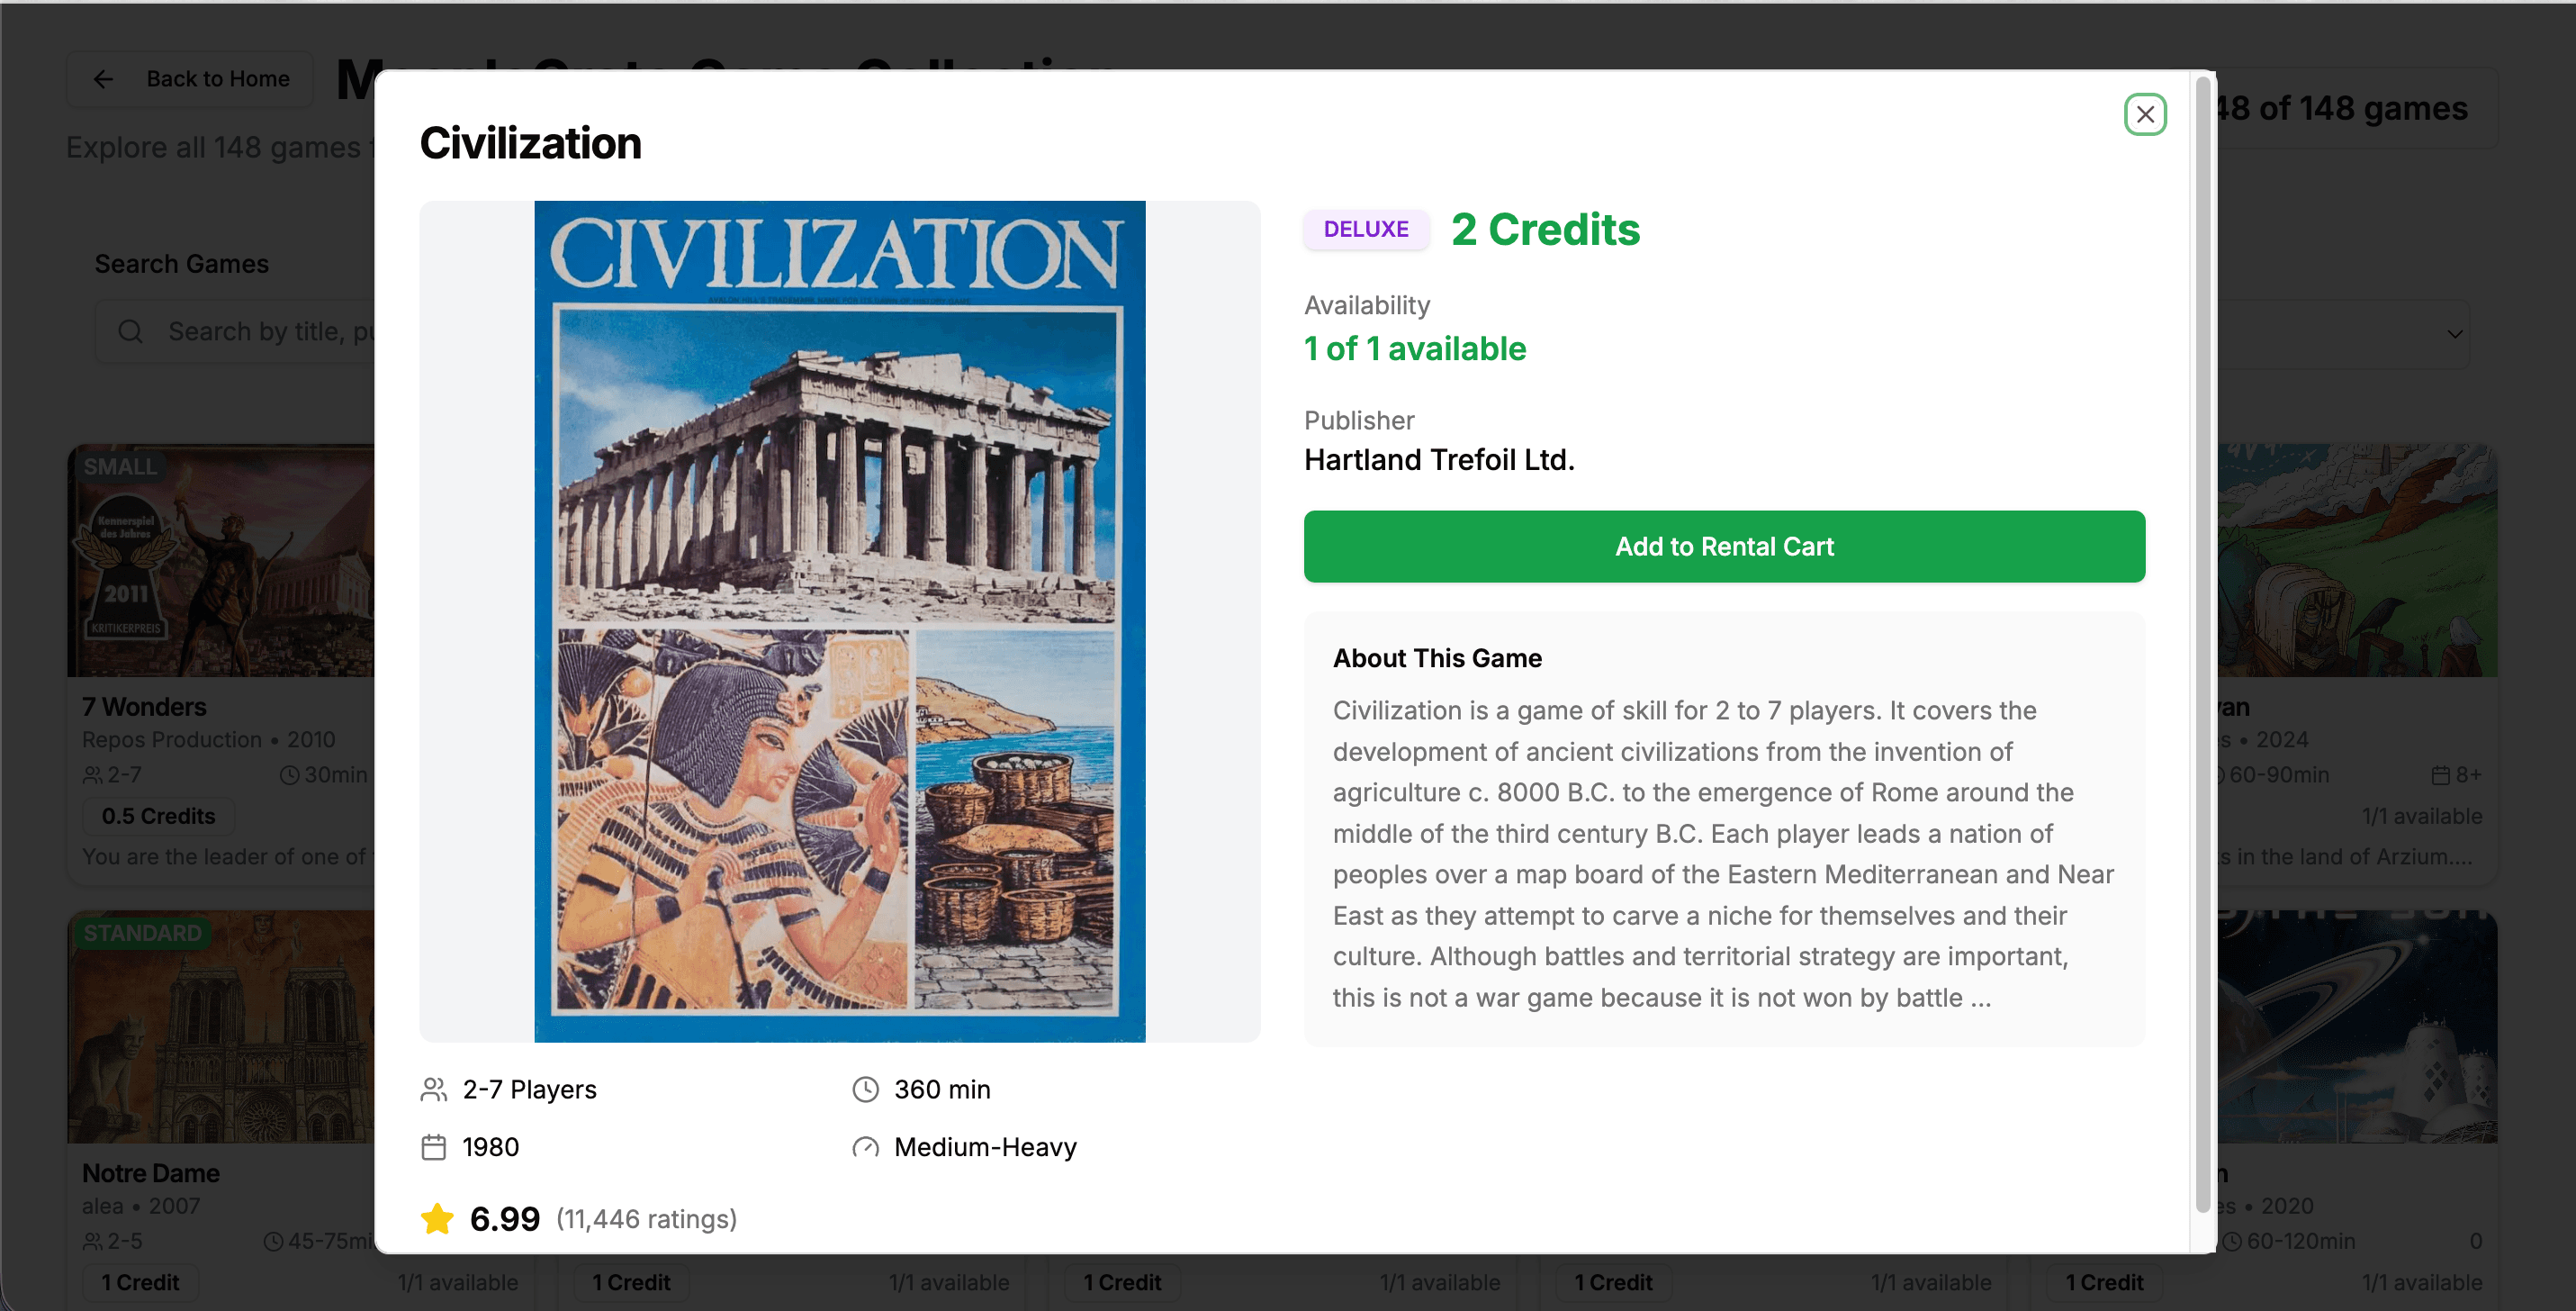Click the clock icon beside 360 min
Image resolution: width=2576 pixels, height=1311 pixels.
pos(865,1089)
